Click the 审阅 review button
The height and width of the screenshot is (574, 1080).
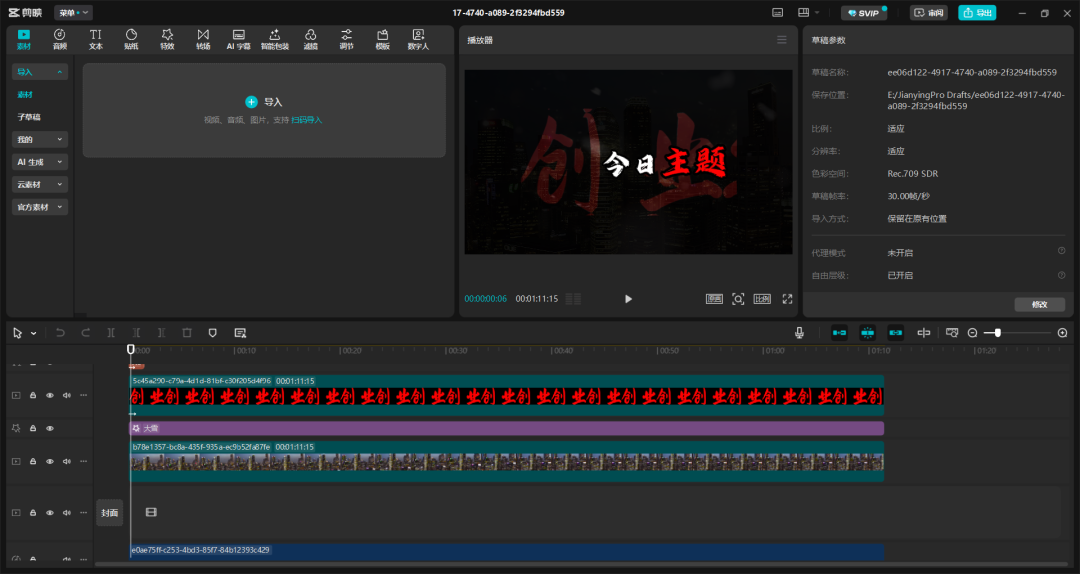929,12
